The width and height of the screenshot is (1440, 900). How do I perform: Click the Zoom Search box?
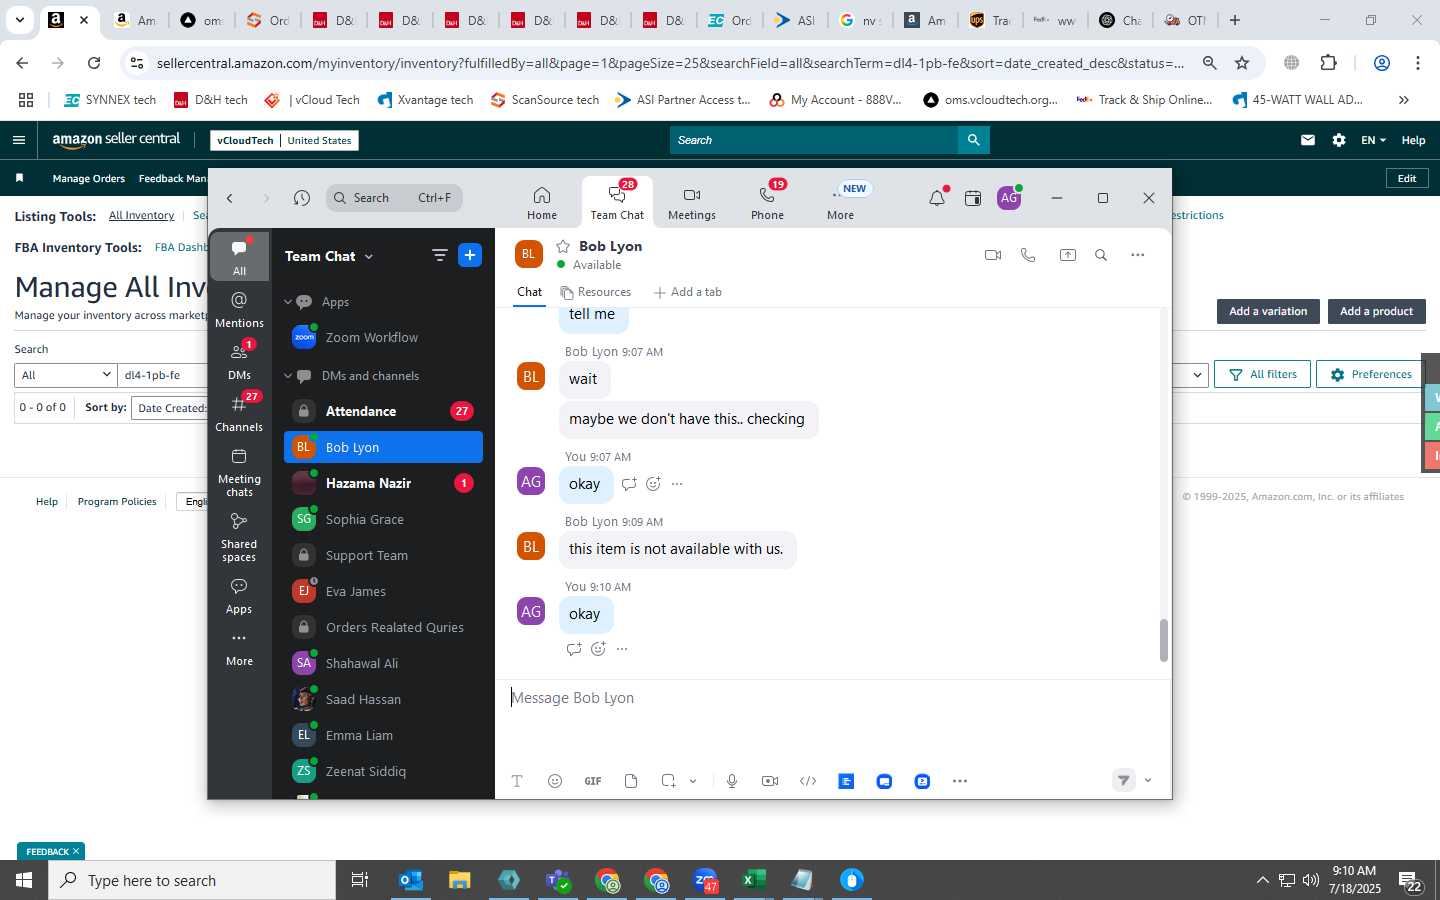pyautogui.click(x=394, y=198)
